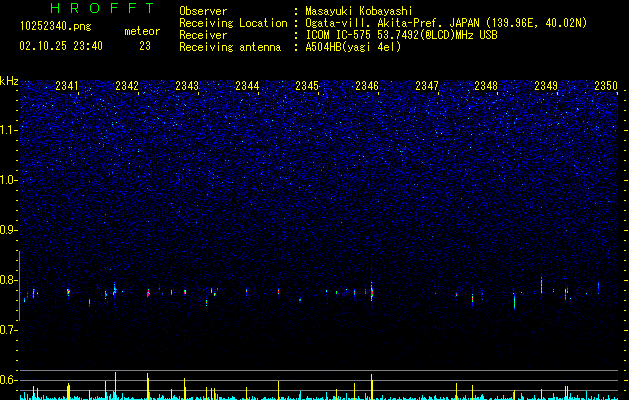The image size is (629, 400).
Task: Click the meteor count value 23
Action: pos(145,46)
